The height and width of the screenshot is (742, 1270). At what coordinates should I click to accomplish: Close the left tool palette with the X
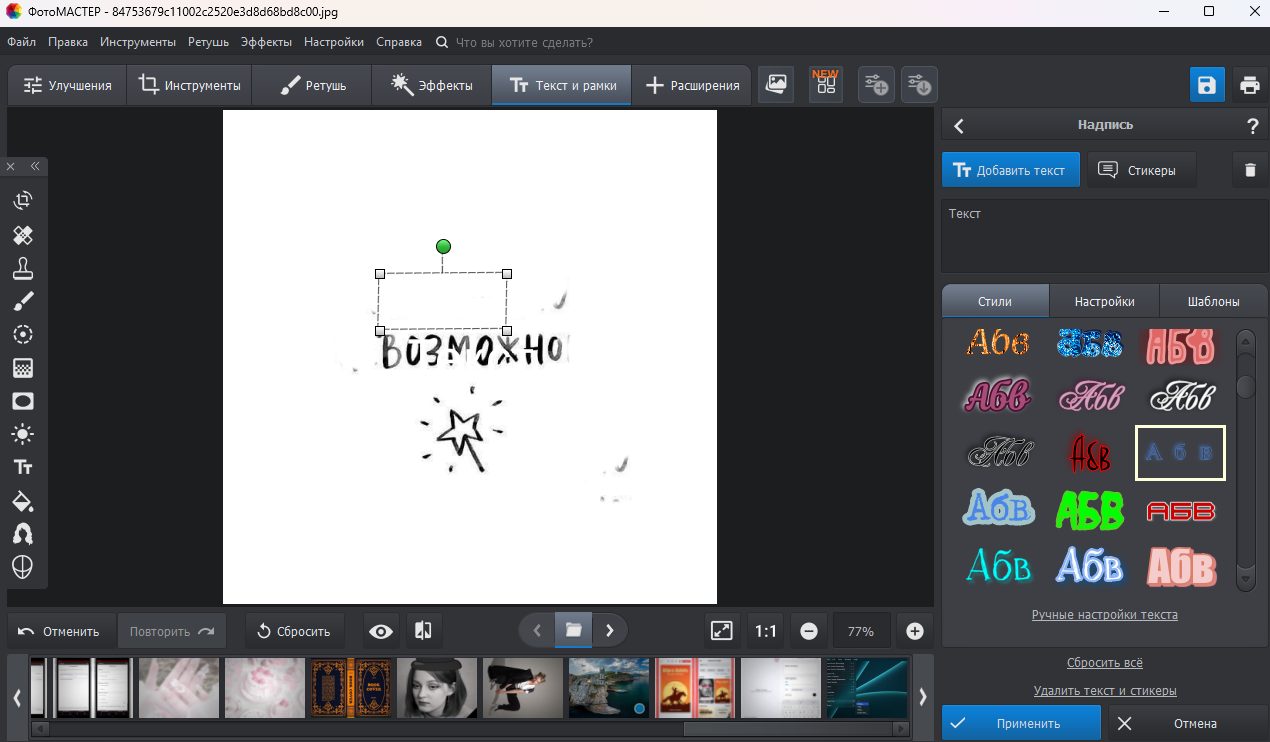click(11, 166)
